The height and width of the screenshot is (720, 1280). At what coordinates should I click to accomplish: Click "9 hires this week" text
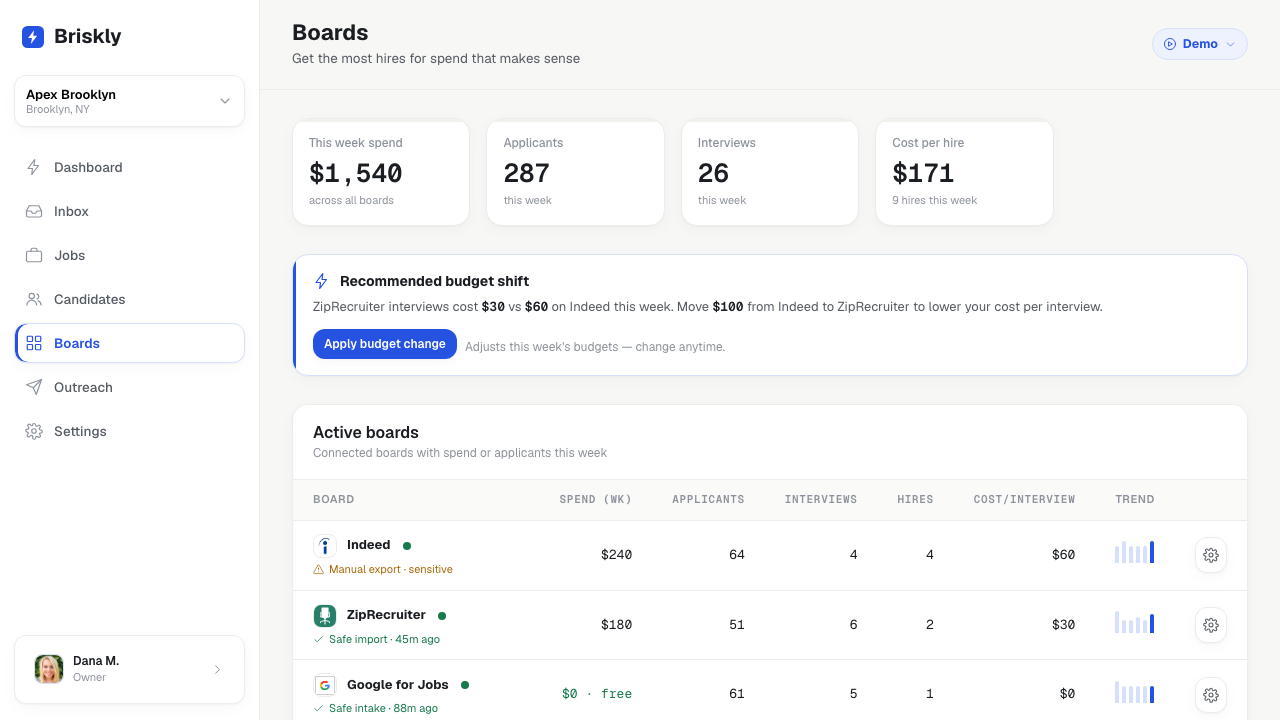935,200
